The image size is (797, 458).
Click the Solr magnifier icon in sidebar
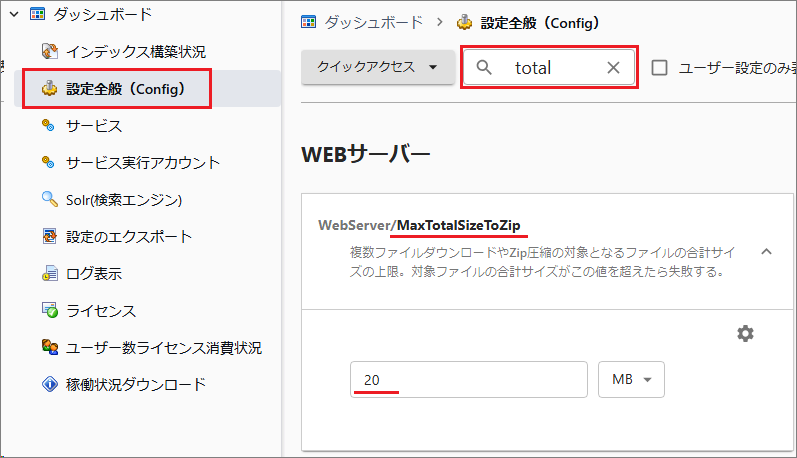coord(49,199)
